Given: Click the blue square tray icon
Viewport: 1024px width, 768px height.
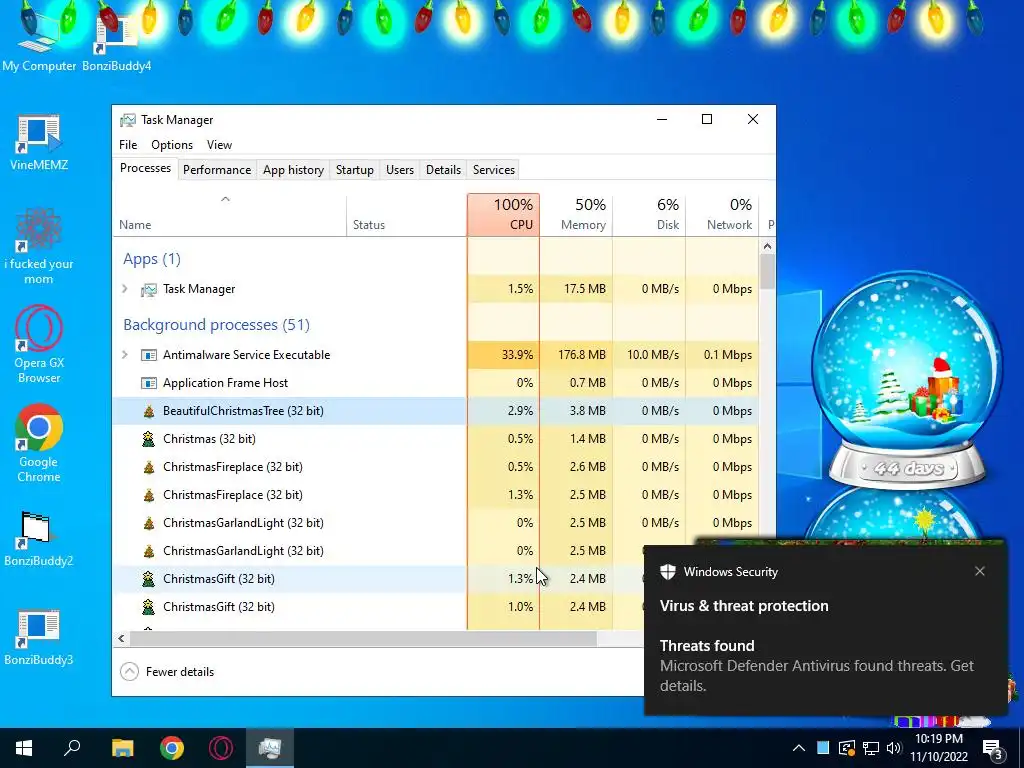Looking at the screenshot, I should 823,748.
